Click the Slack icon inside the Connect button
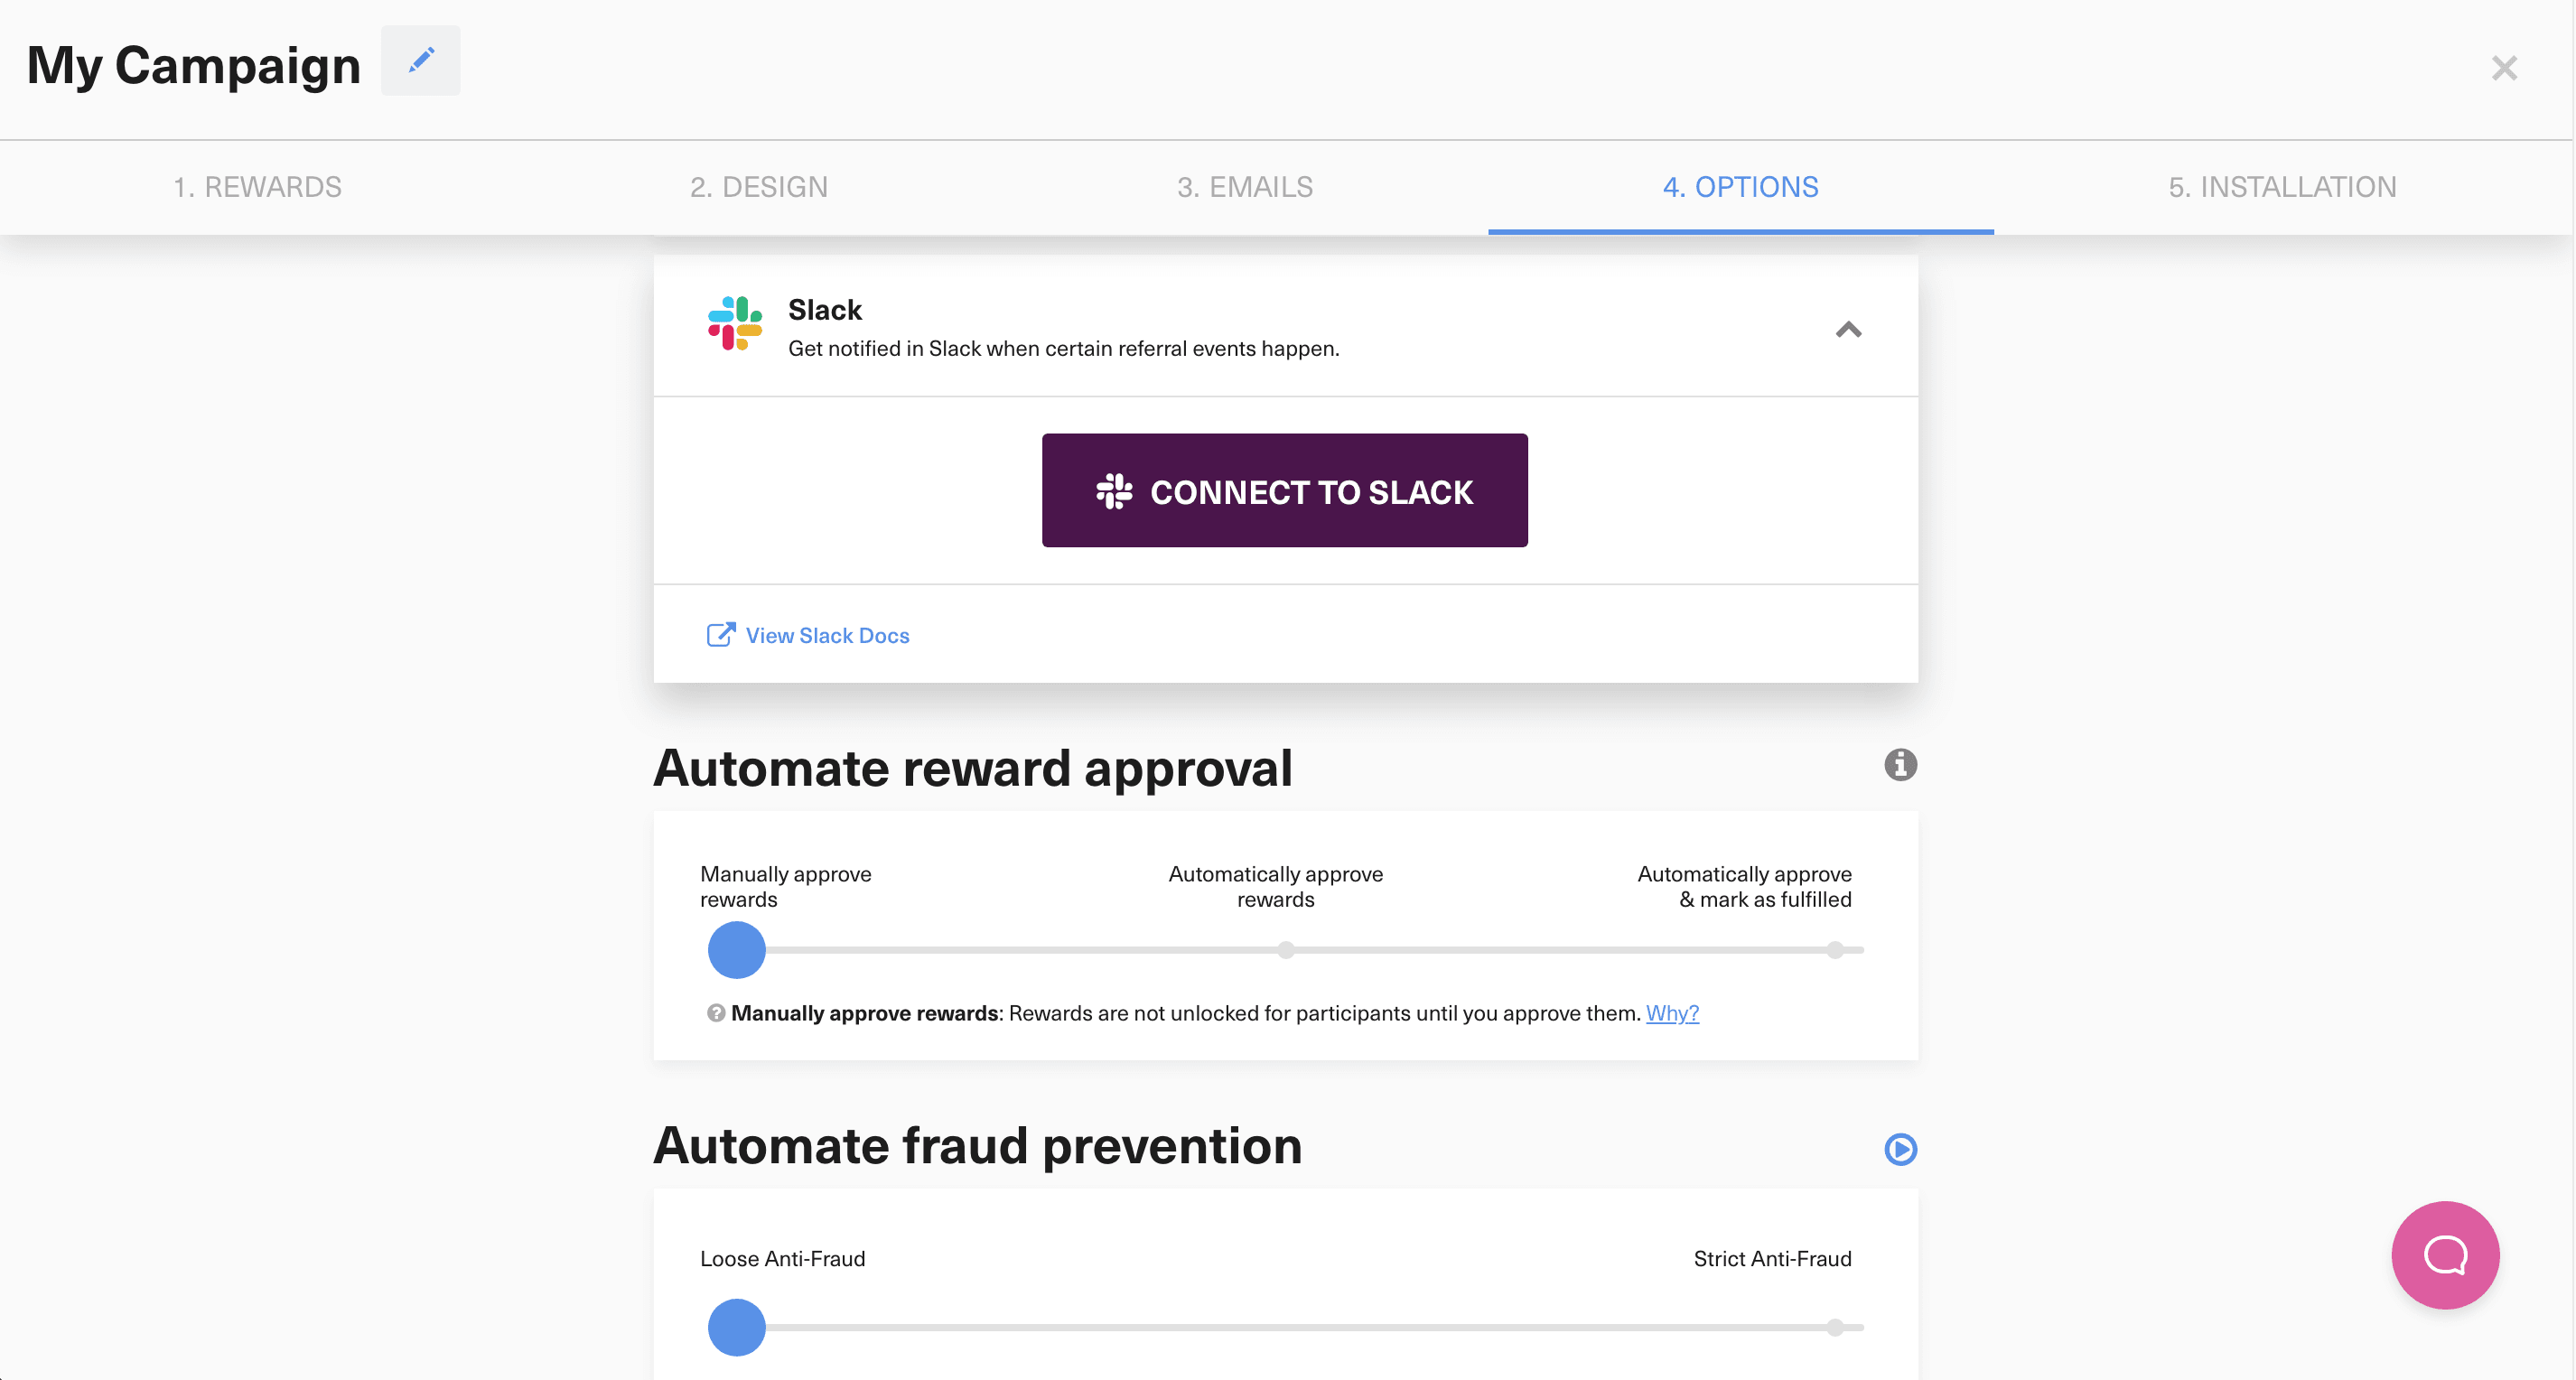 click(x=1115, y=490)
